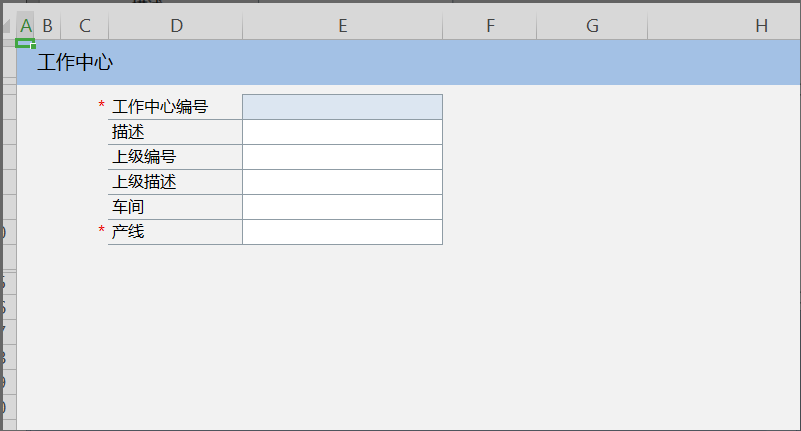Image resolution: width=801 pixels, height=431 pixels.
Task: Click the 车间 input cell
Action: [x=342, y=207]
